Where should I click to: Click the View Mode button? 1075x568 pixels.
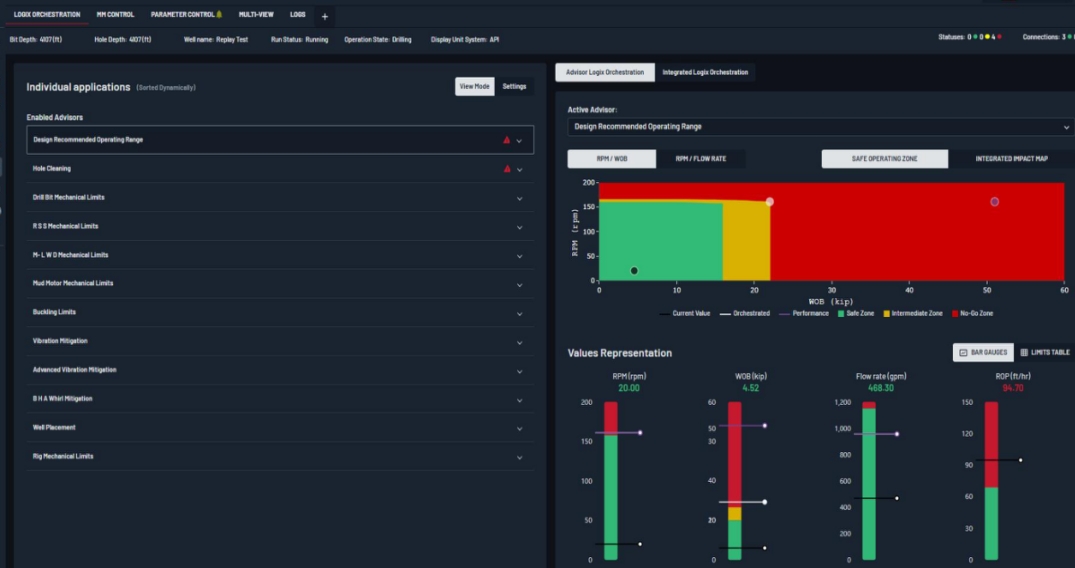(474, 87)
